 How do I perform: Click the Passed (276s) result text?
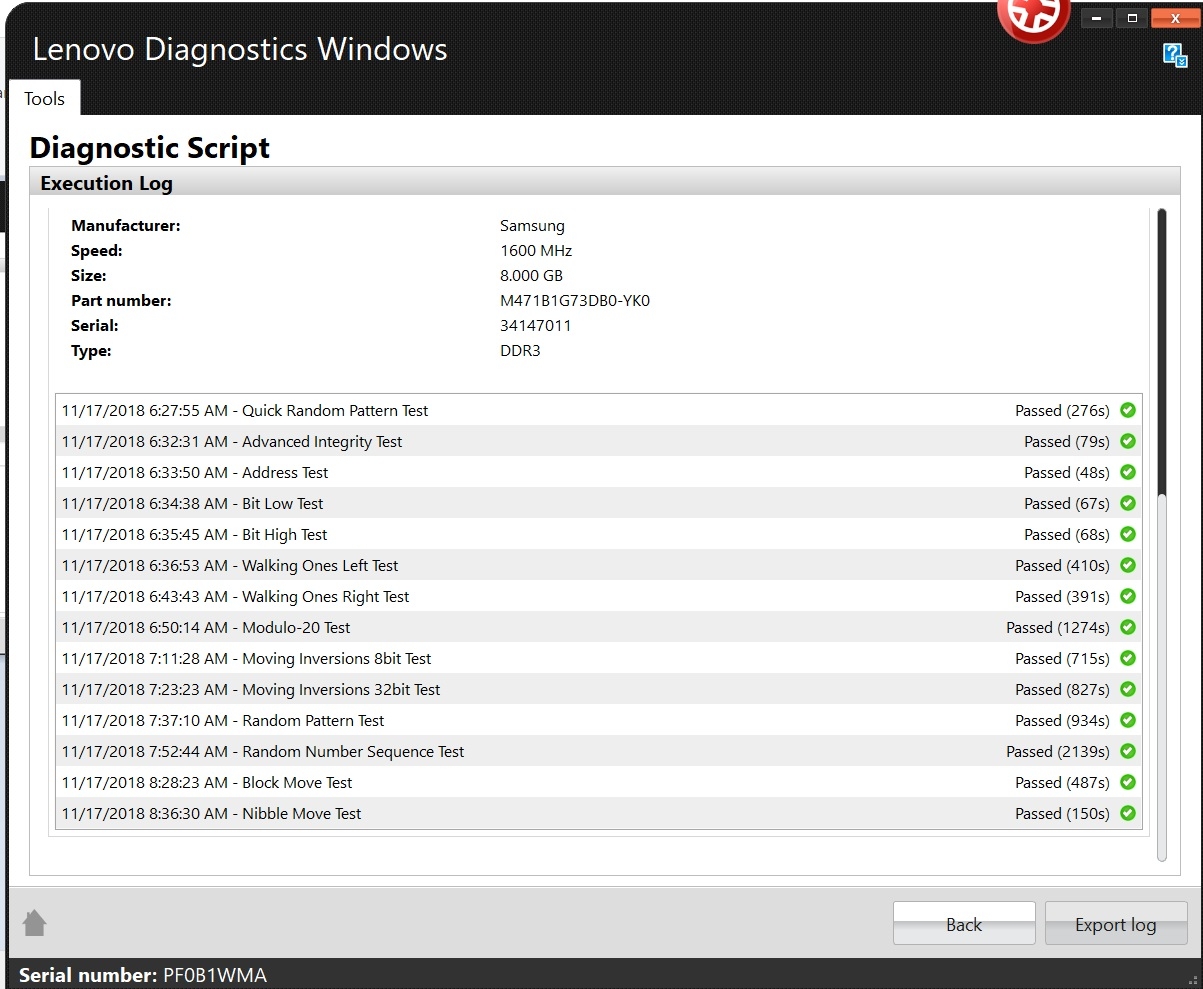click(x=1062, y=411)
